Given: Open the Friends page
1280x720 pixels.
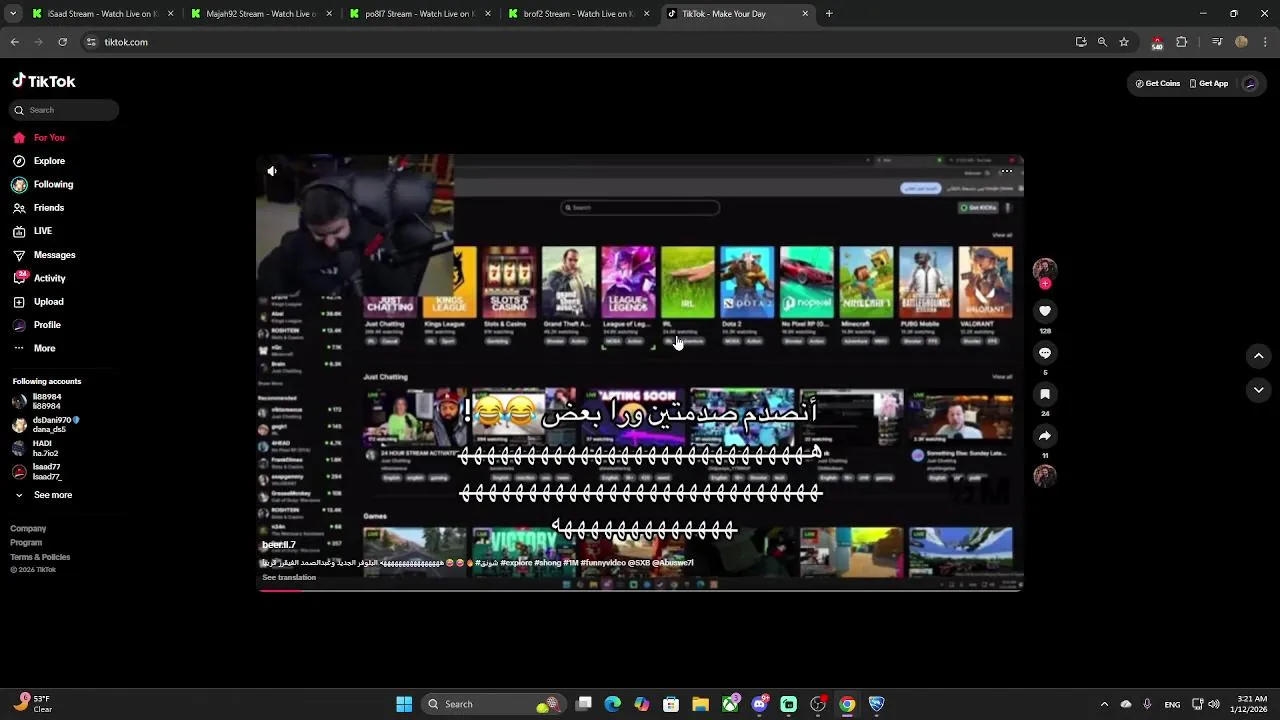Looking at the screenshot, I should coord(40,208).
